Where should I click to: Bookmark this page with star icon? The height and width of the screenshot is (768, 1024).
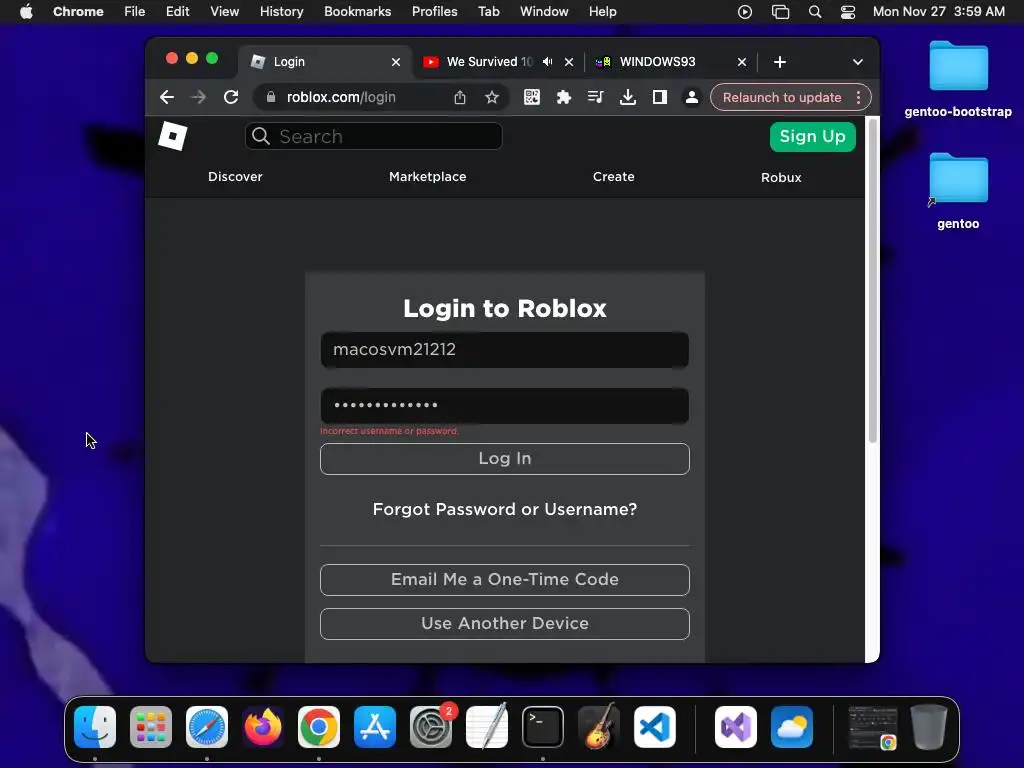point(492,97)
